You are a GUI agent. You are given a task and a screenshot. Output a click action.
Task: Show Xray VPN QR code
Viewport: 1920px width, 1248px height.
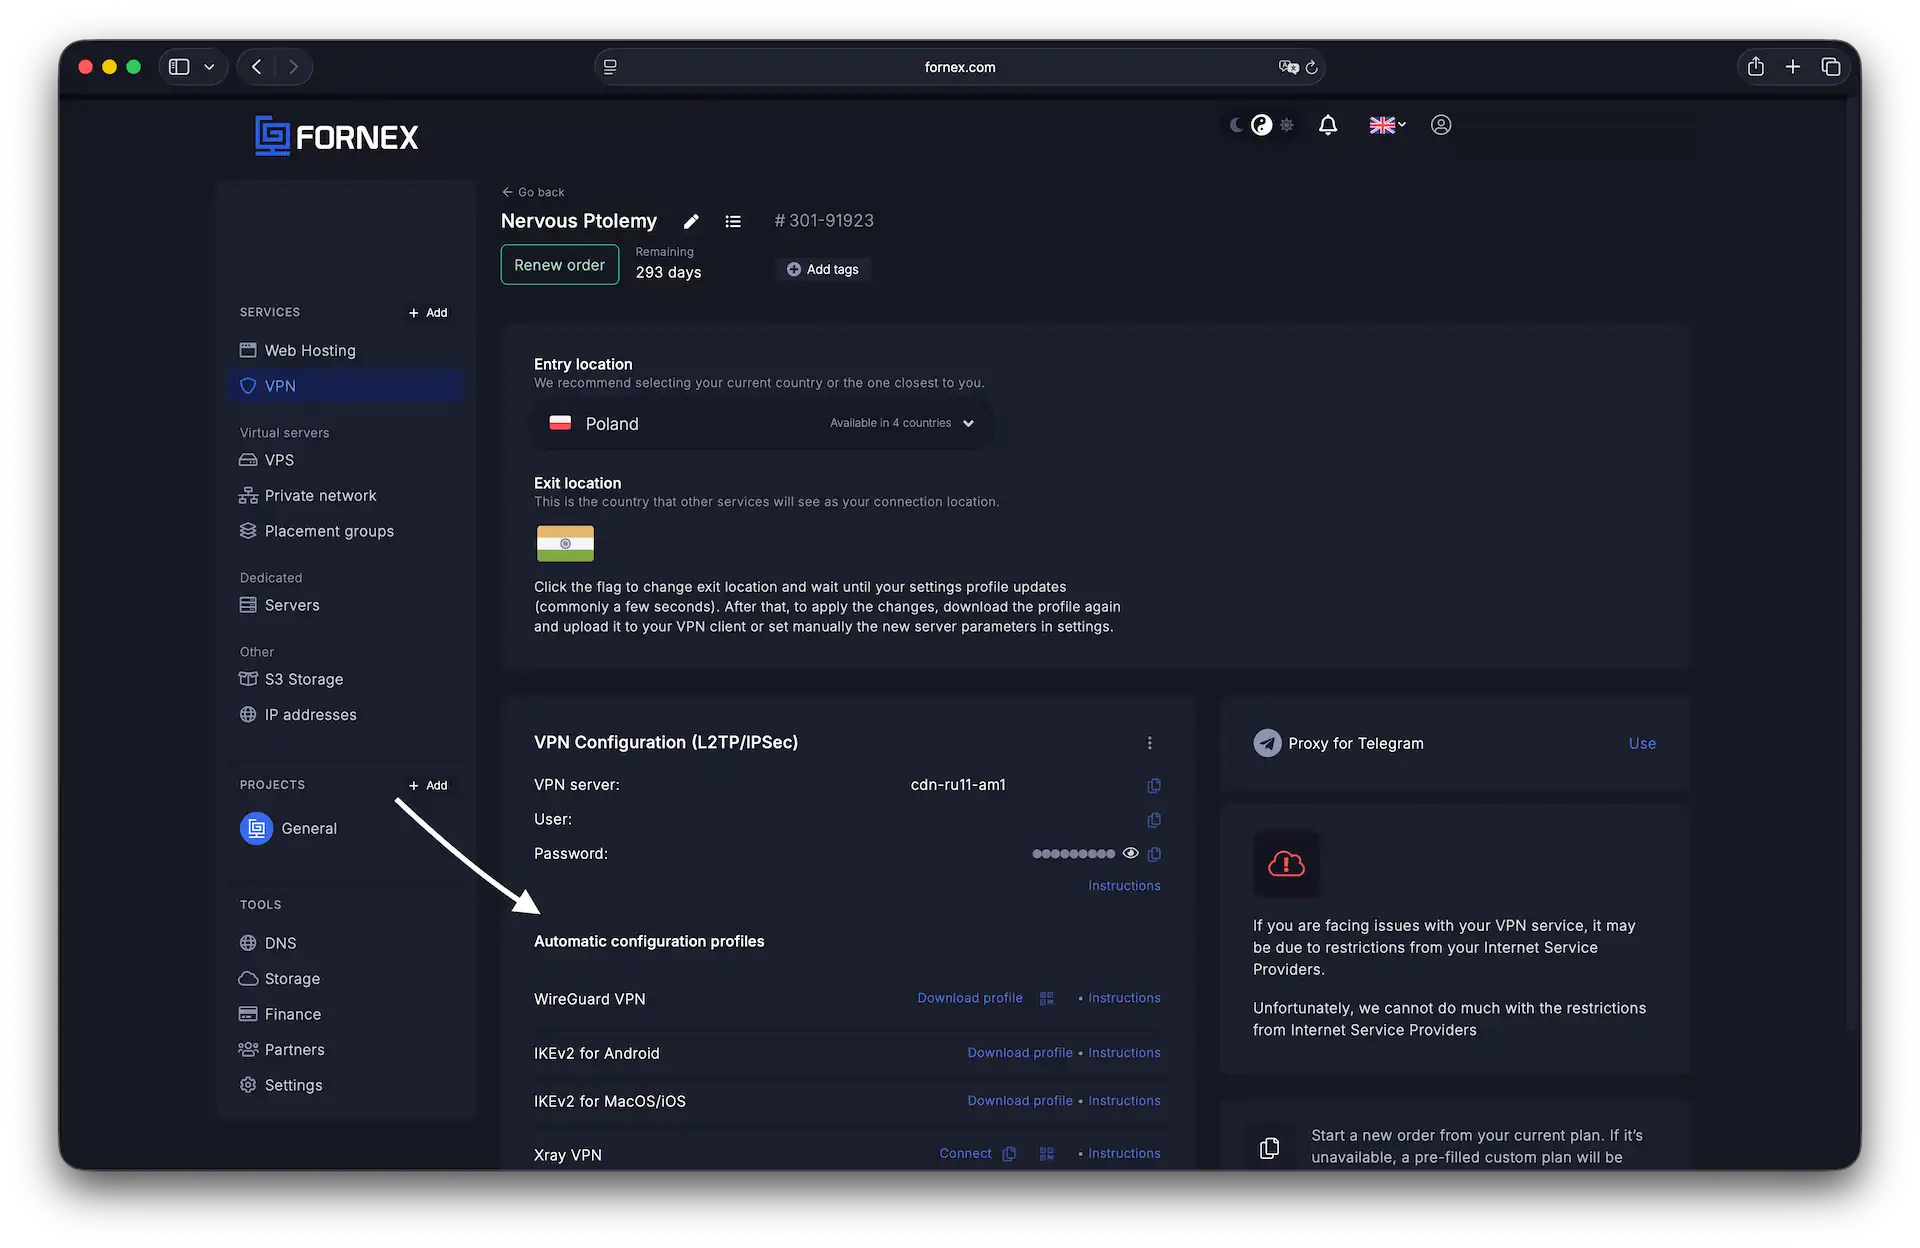click(x=1047, y=1154)
